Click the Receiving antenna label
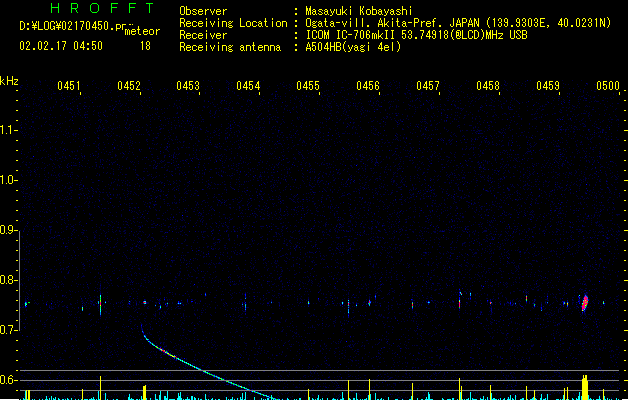Image resolution: width=629 pixels, height=400 pixels. click(x=230, y=47)
